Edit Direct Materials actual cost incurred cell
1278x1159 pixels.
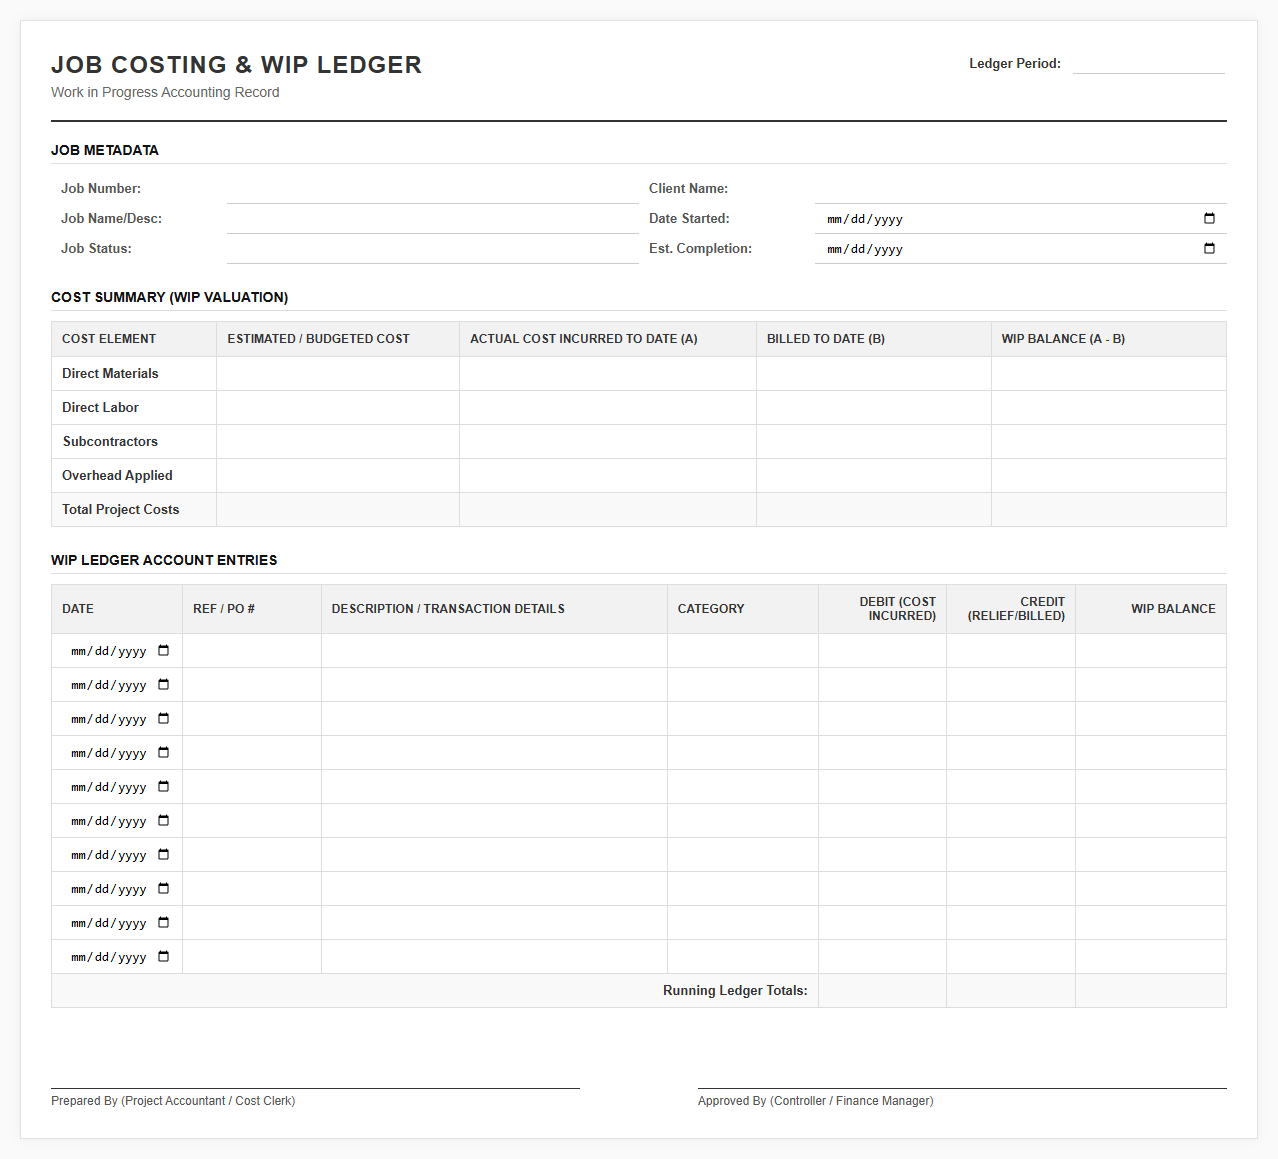tap(608, 374)
